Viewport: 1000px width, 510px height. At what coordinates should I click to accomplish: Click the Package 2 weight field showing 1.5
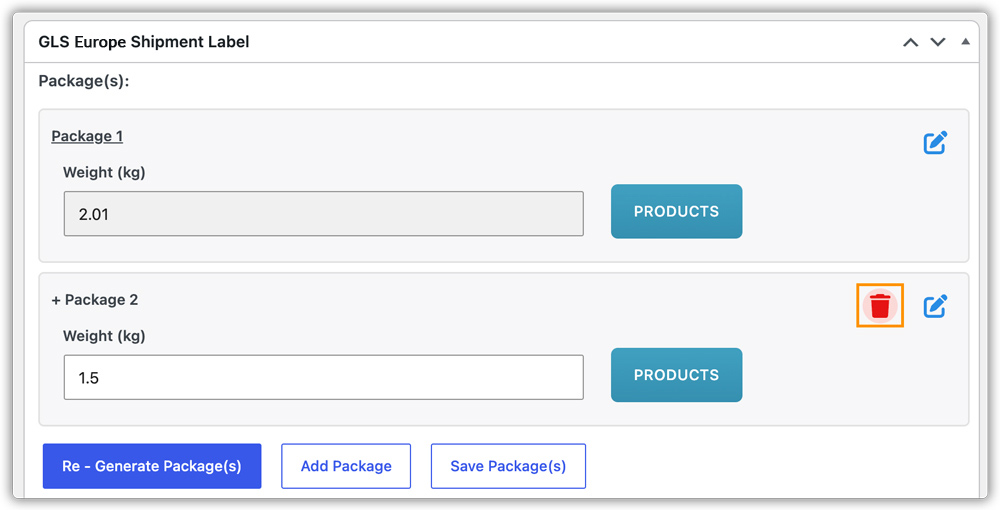(323, 377)
